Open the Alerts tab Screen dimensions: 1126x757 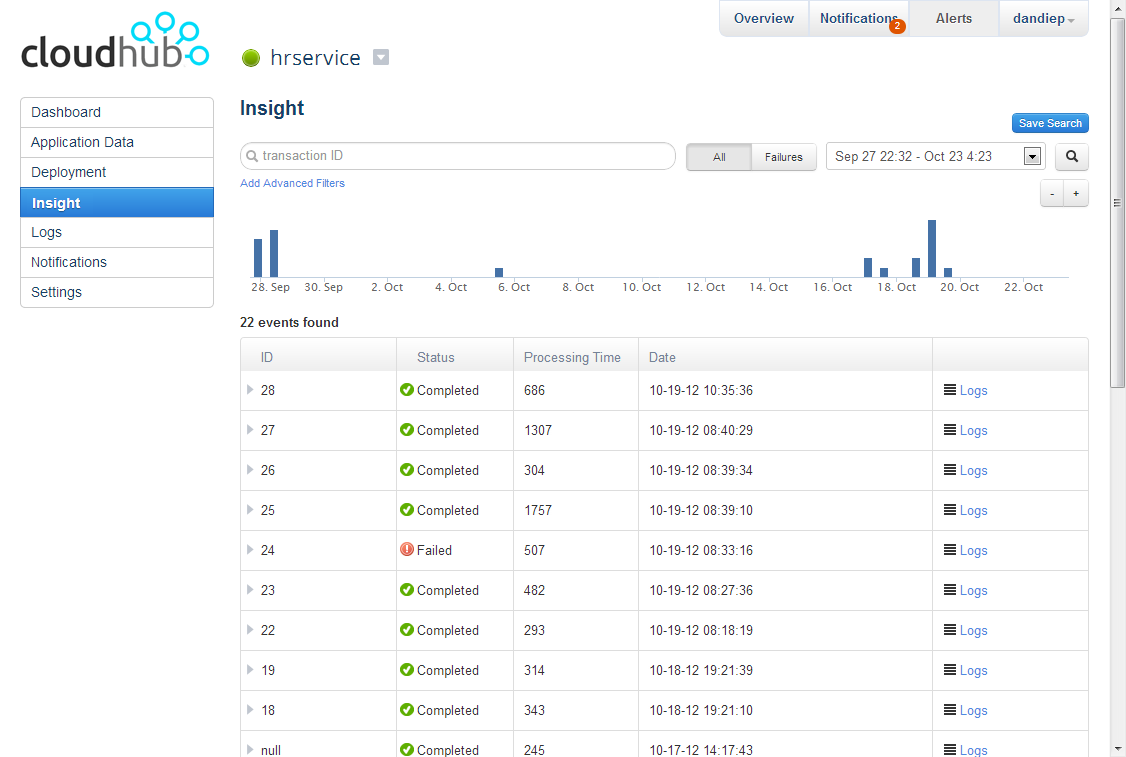953,18
